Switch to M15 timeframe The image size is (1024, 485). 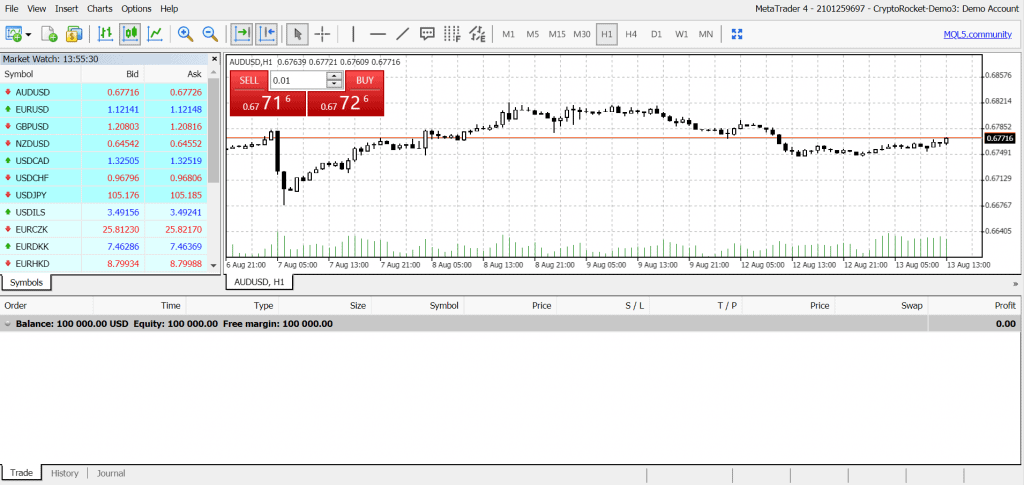coord(557,34)
